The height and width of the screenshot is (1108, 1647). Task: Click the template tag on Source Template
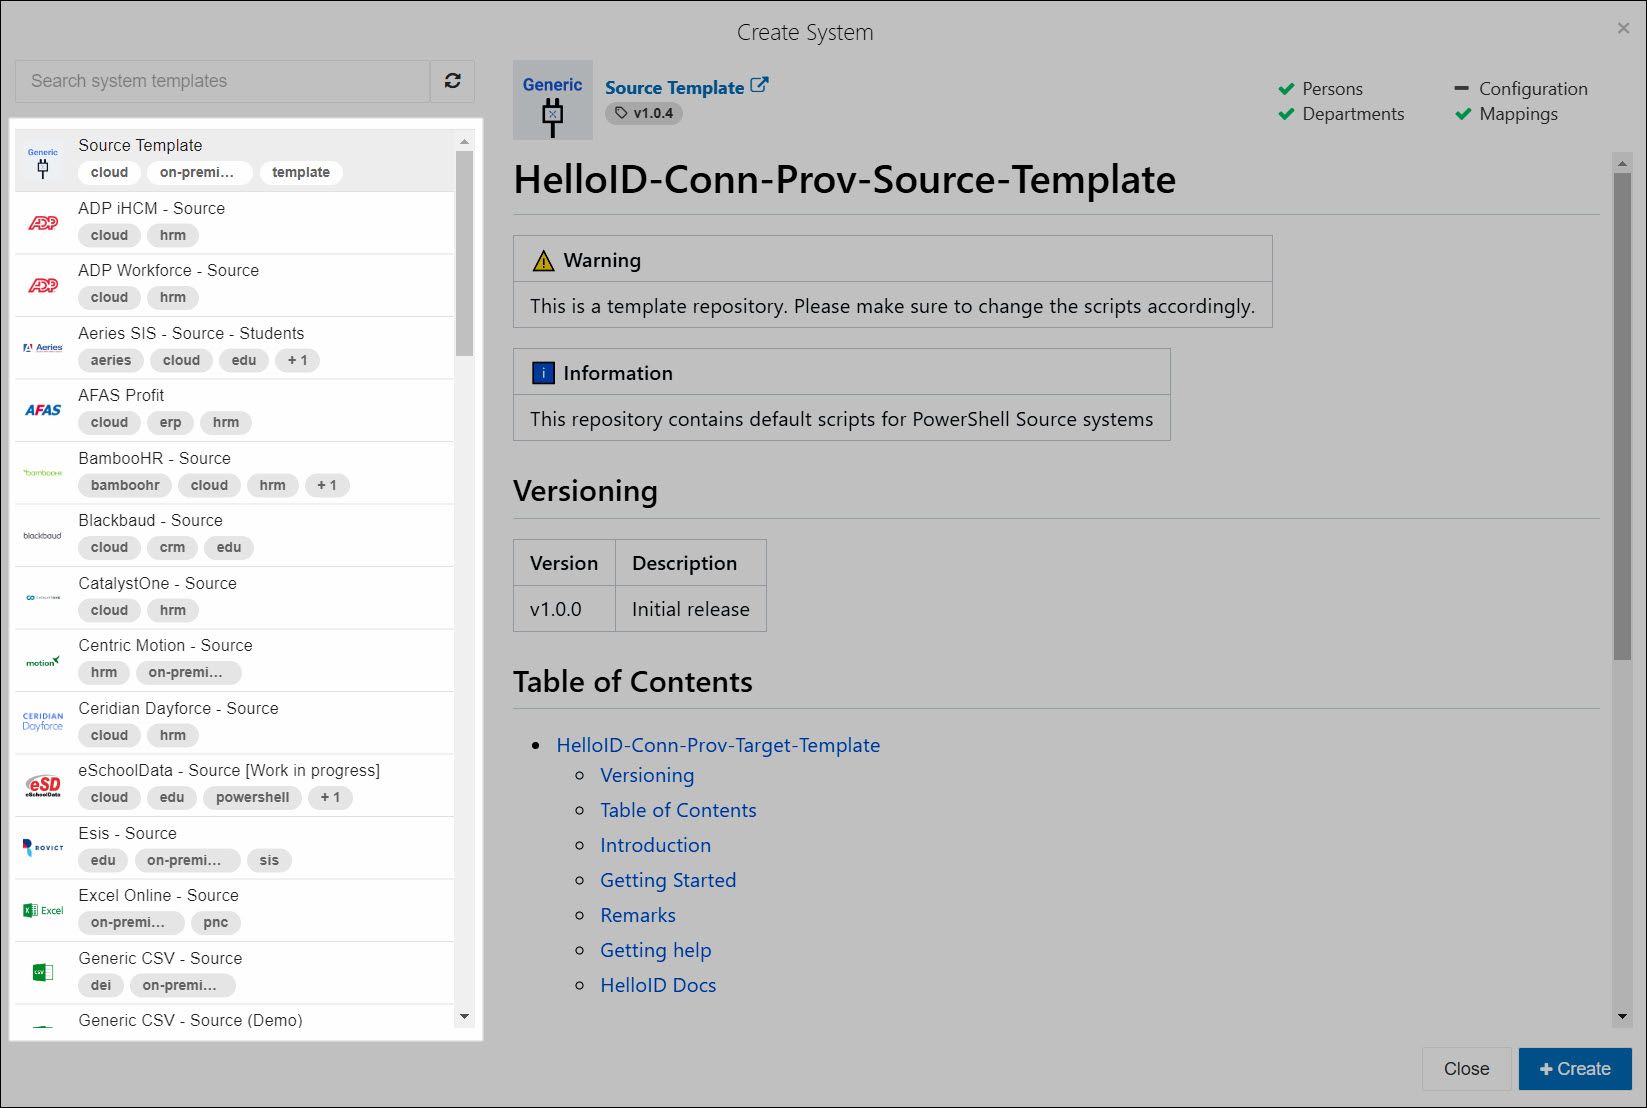301,172
